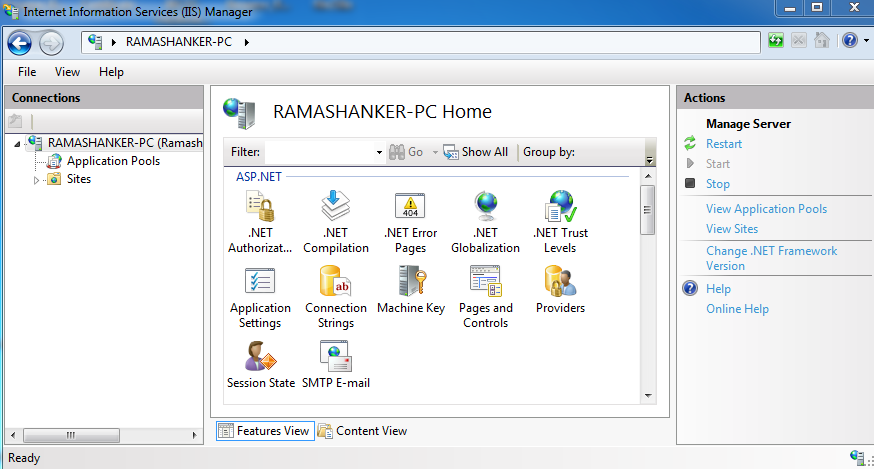The image size is (874, 469).
Task: Click the Home toolbar icon
Action: point(822,40)
